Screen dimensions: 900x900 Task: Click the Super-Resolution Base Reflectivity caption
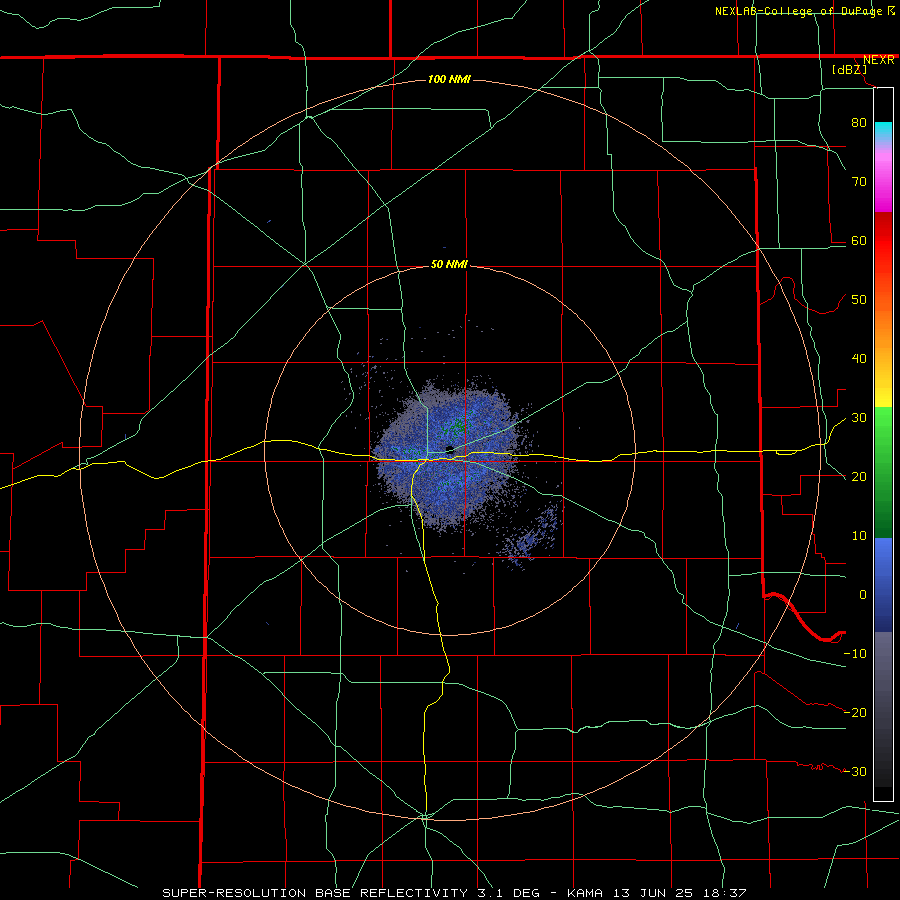click(454, 893)
